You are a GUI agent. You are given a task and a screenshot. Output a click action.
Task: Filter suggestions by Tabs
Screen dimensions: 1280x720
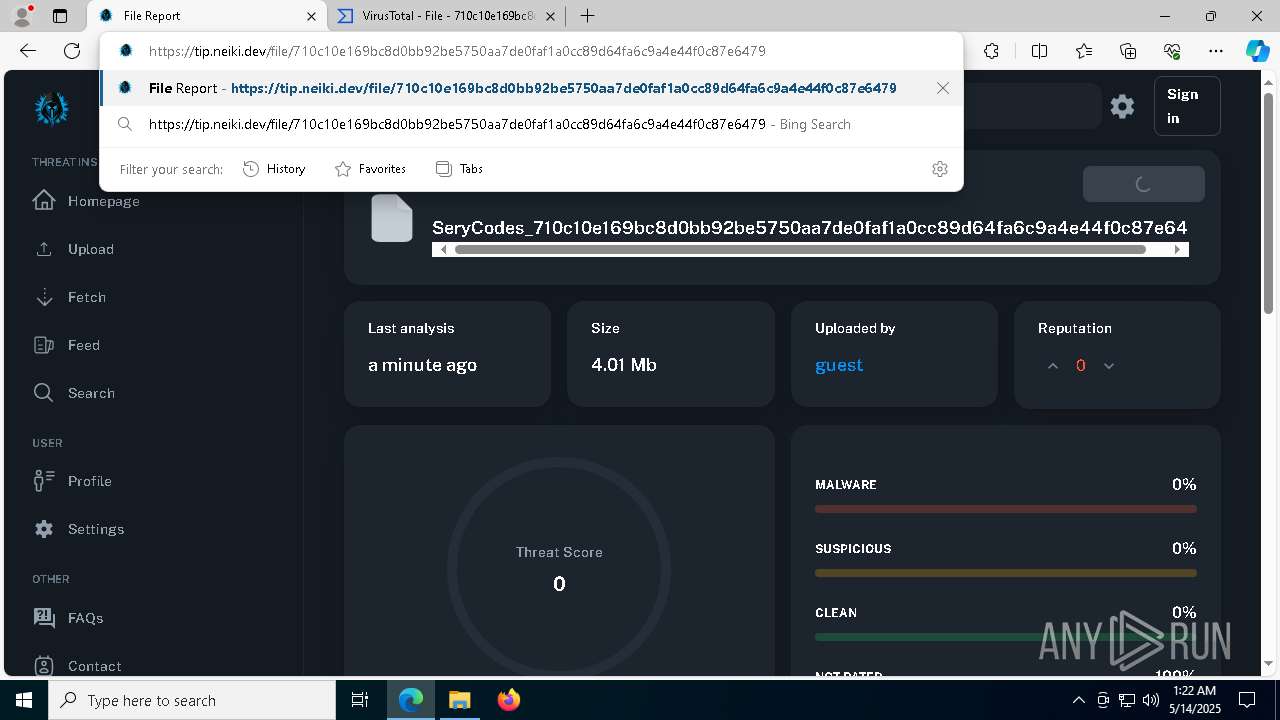(x=460, y=169)
